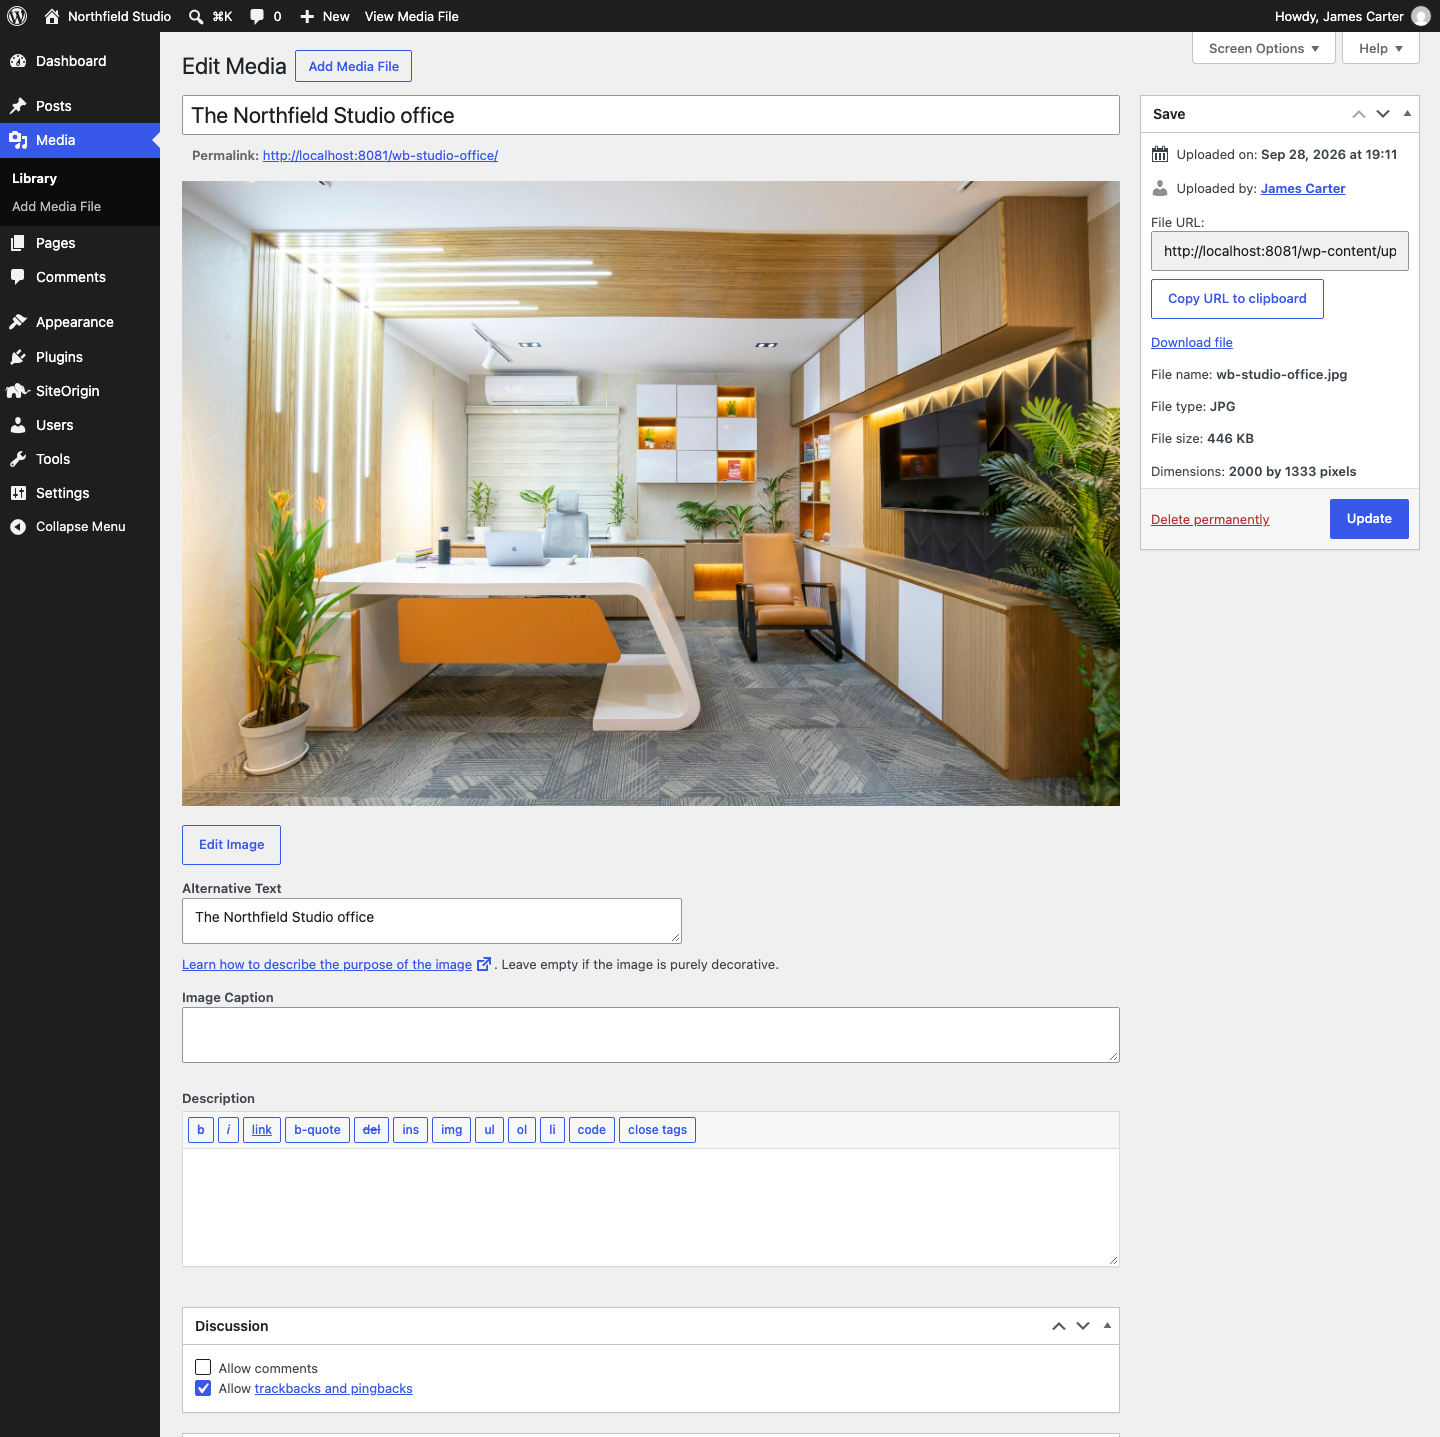Click the Add Media File button
The height and width of the screenshot is (1437, 1440).
pyautogui.click(x=353, y=66)
